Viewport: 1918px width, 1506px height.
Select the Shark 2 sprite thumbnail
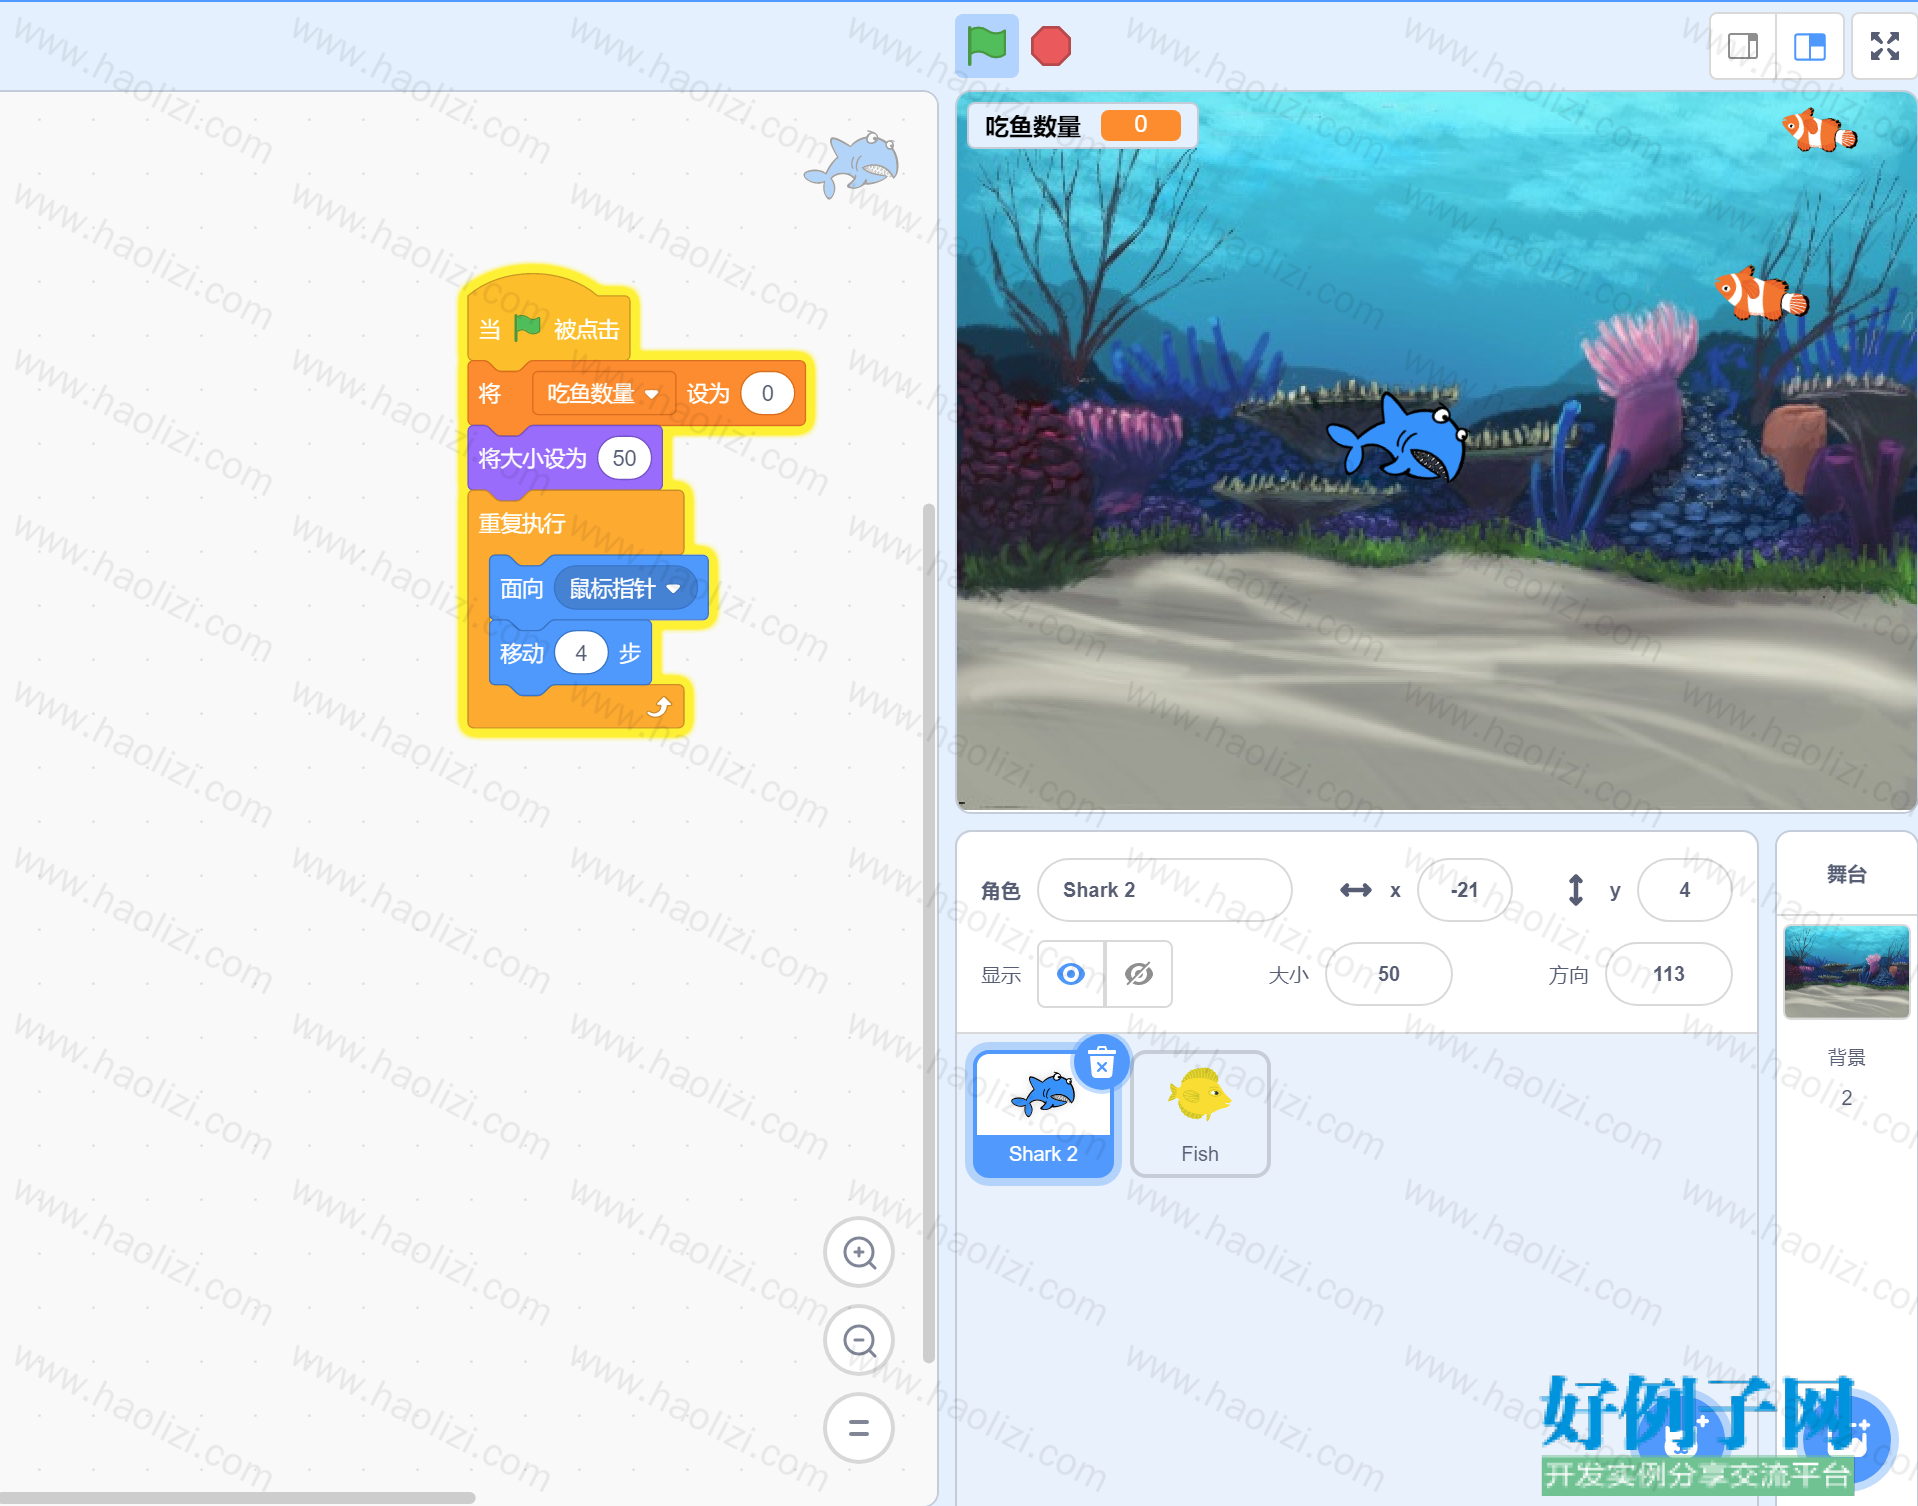[x=1043, y=1114]
